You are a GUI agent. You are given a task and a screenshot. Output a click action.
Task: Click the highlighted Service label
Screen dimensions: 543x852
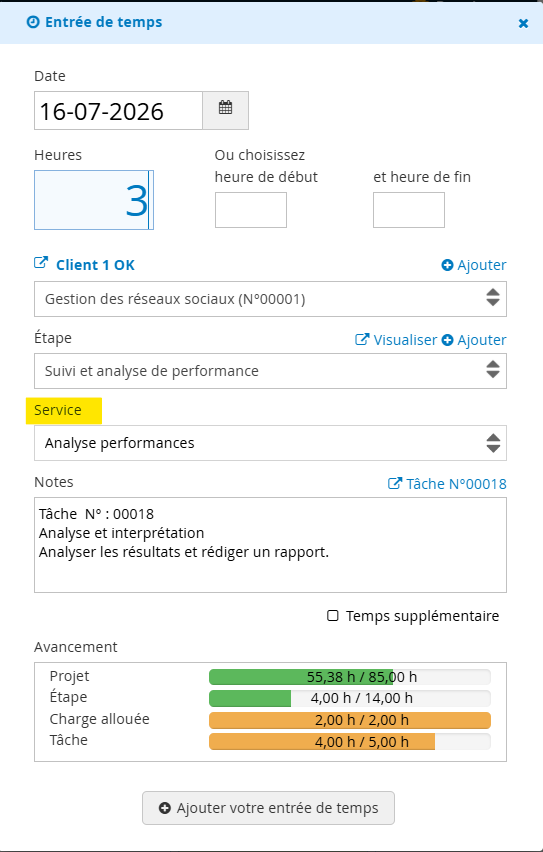click(58, 410)
